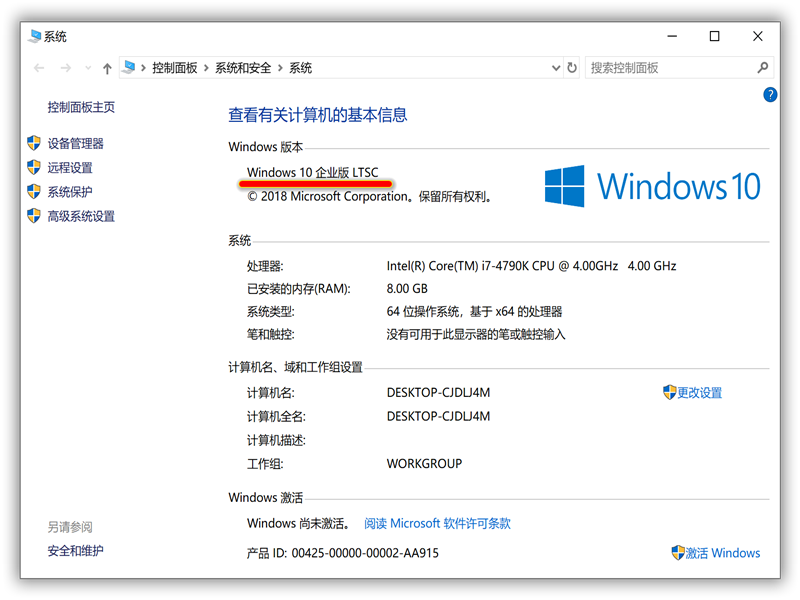Click 更改设置 link for computer name
The height and width of the screenshot is (600, 800).
699,393
